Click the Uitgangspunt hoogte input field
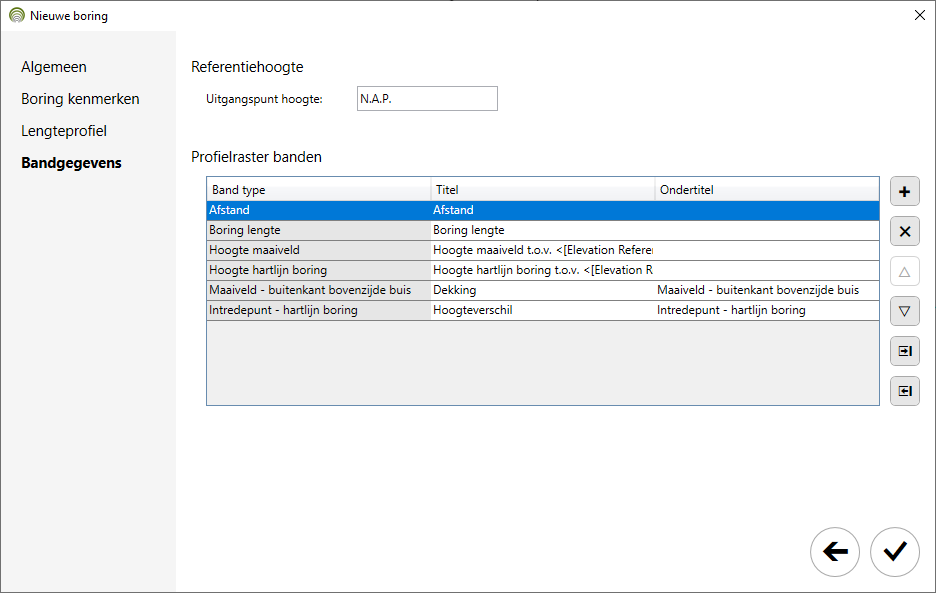Screen dimensions: 936x593 click(x=427, y=99)
